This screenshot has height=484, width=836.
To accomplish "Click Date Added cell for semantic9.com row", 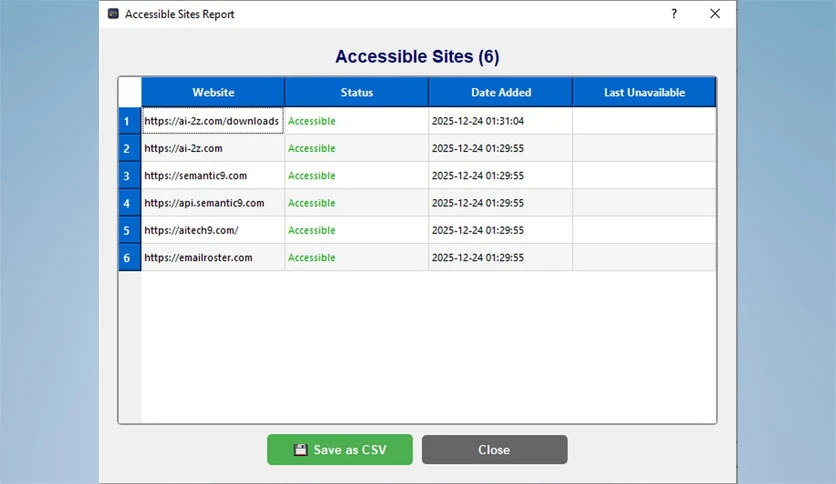I will pyautogui.click(x=501, y=175).
